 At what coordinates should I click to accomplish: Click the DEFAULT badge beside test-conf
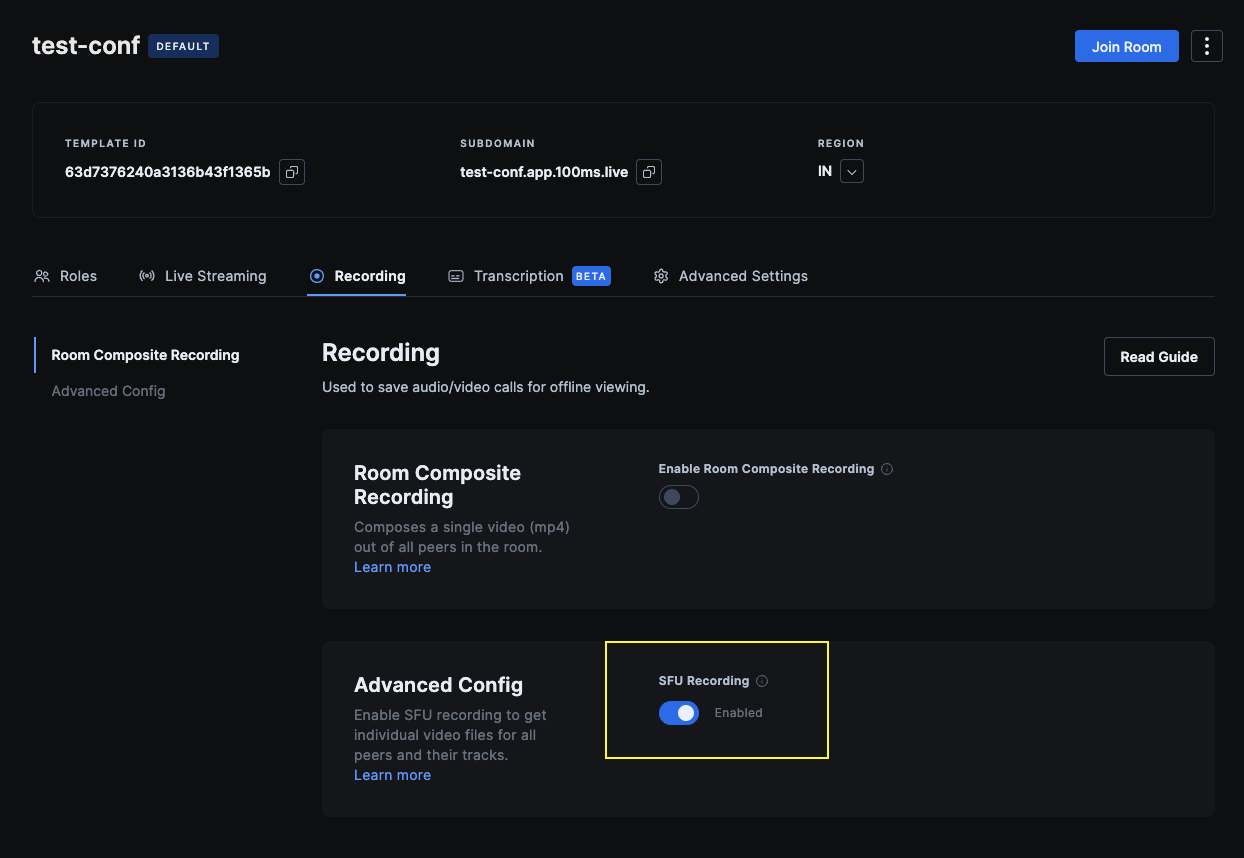point(183,46)
